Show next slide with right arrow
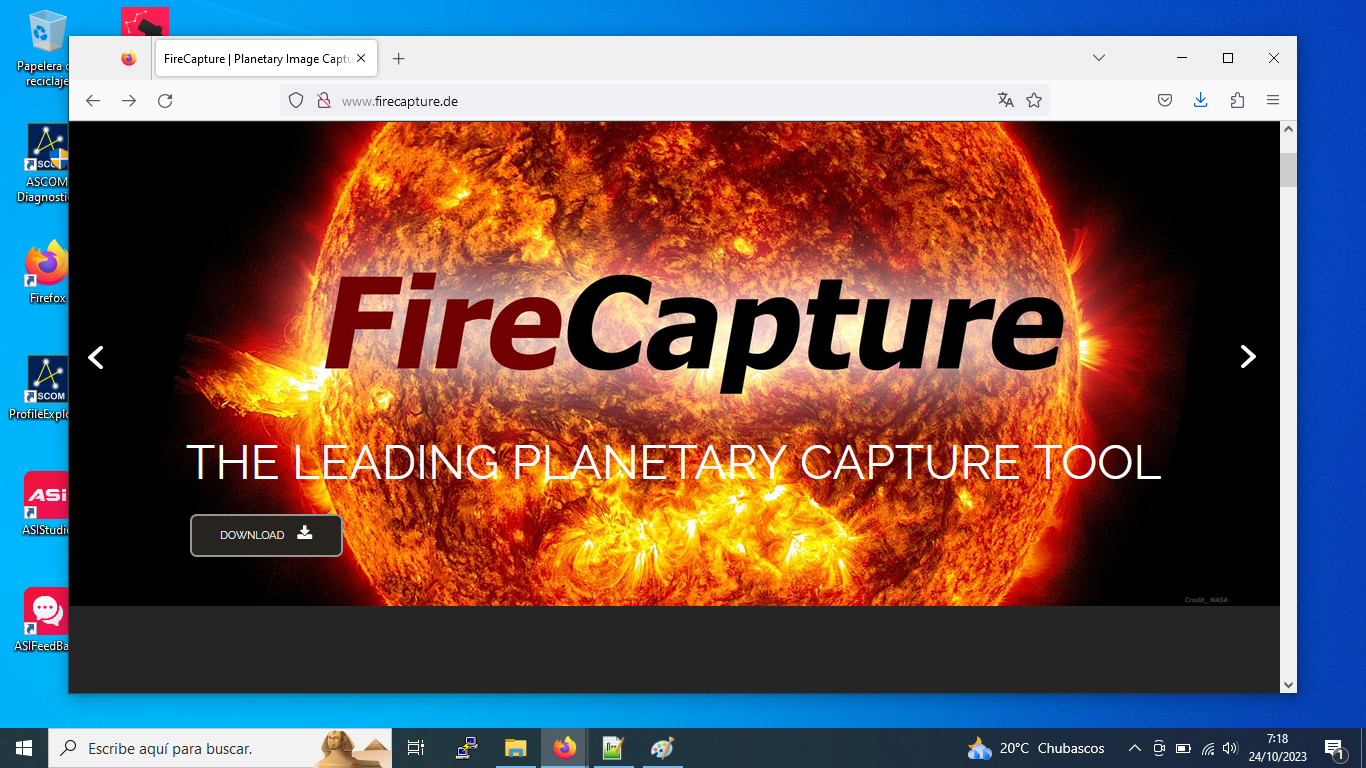The height and width of the screenshot is (768, 1366). pos(1248,357)
